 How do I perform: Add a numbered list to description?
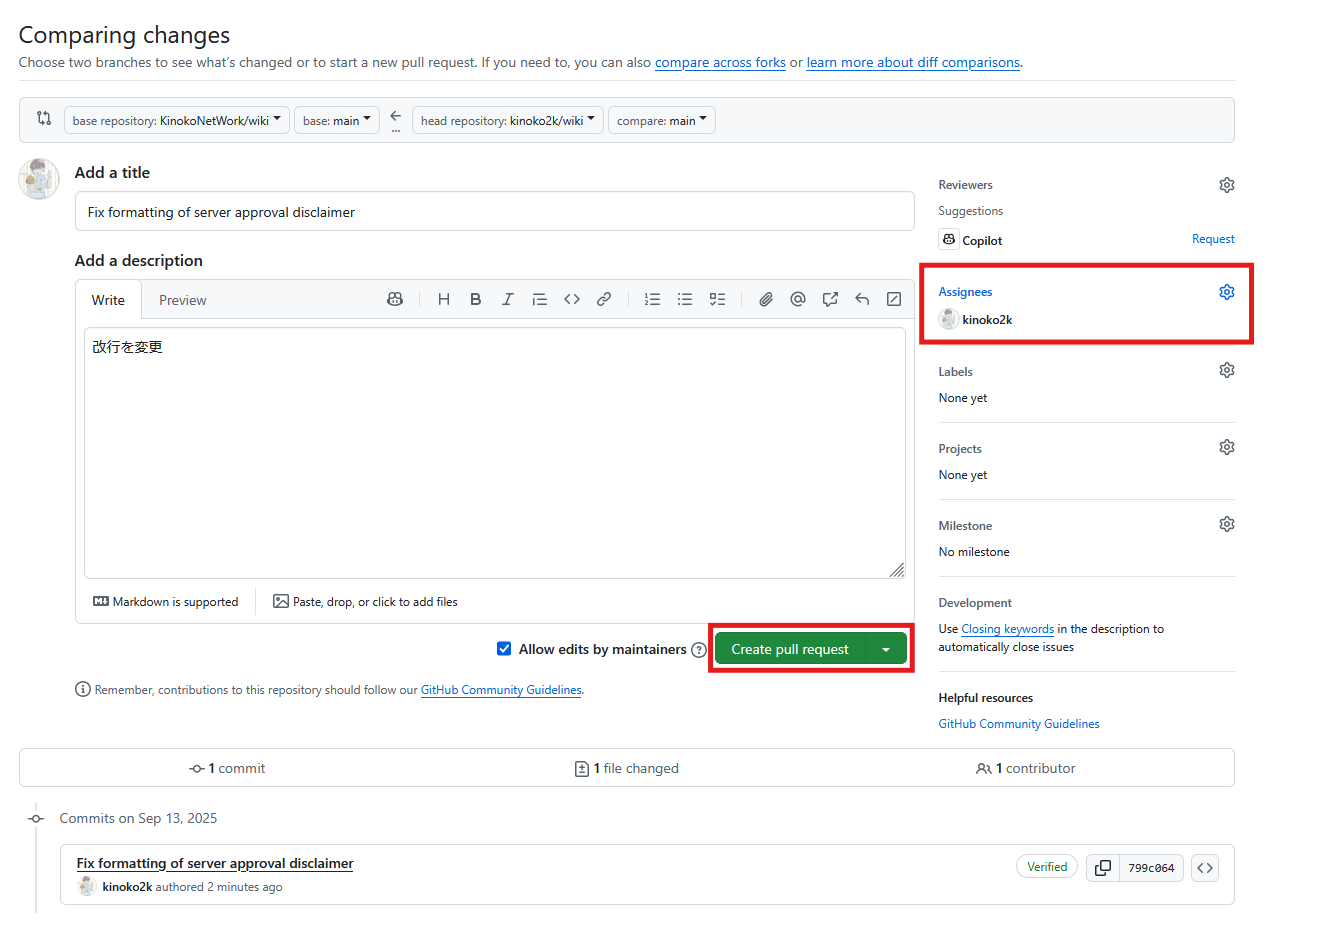click(x=652, y=299)
